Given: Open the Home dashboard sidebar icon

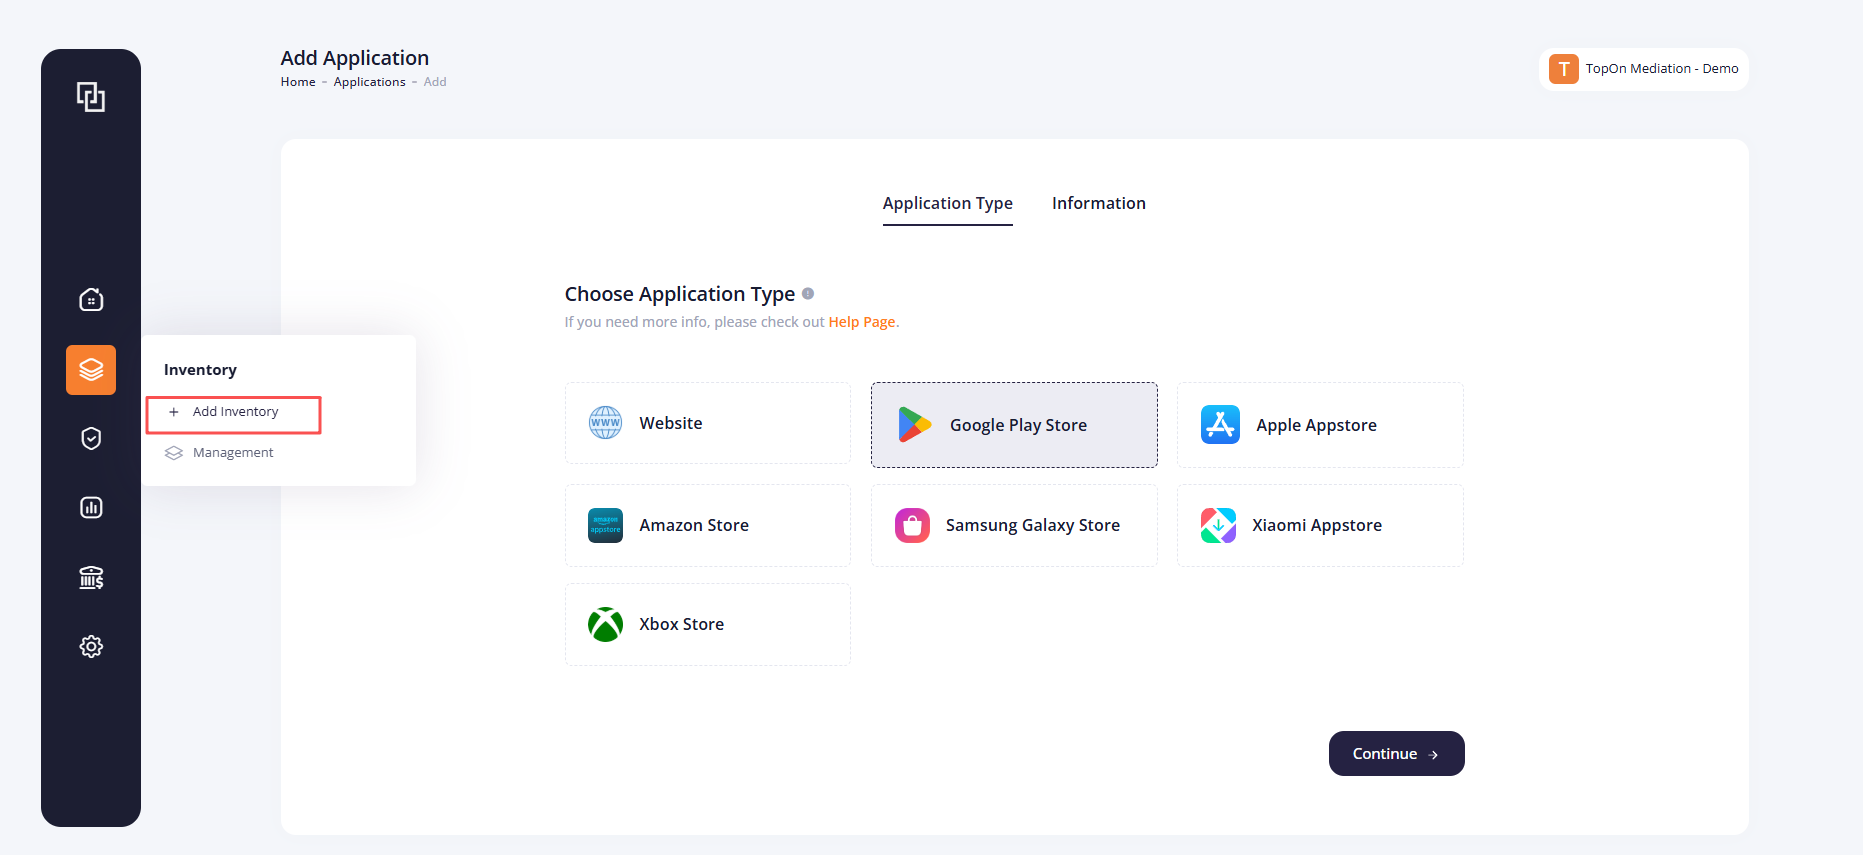Looking at the screenshot, I should click(x=91, y=300).
